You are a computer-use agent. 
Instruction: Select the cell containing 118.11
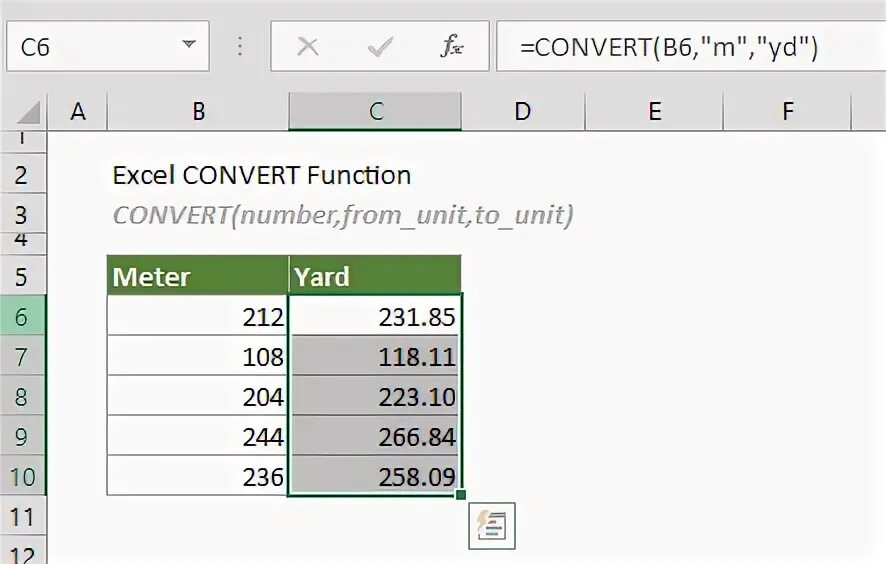375,356
